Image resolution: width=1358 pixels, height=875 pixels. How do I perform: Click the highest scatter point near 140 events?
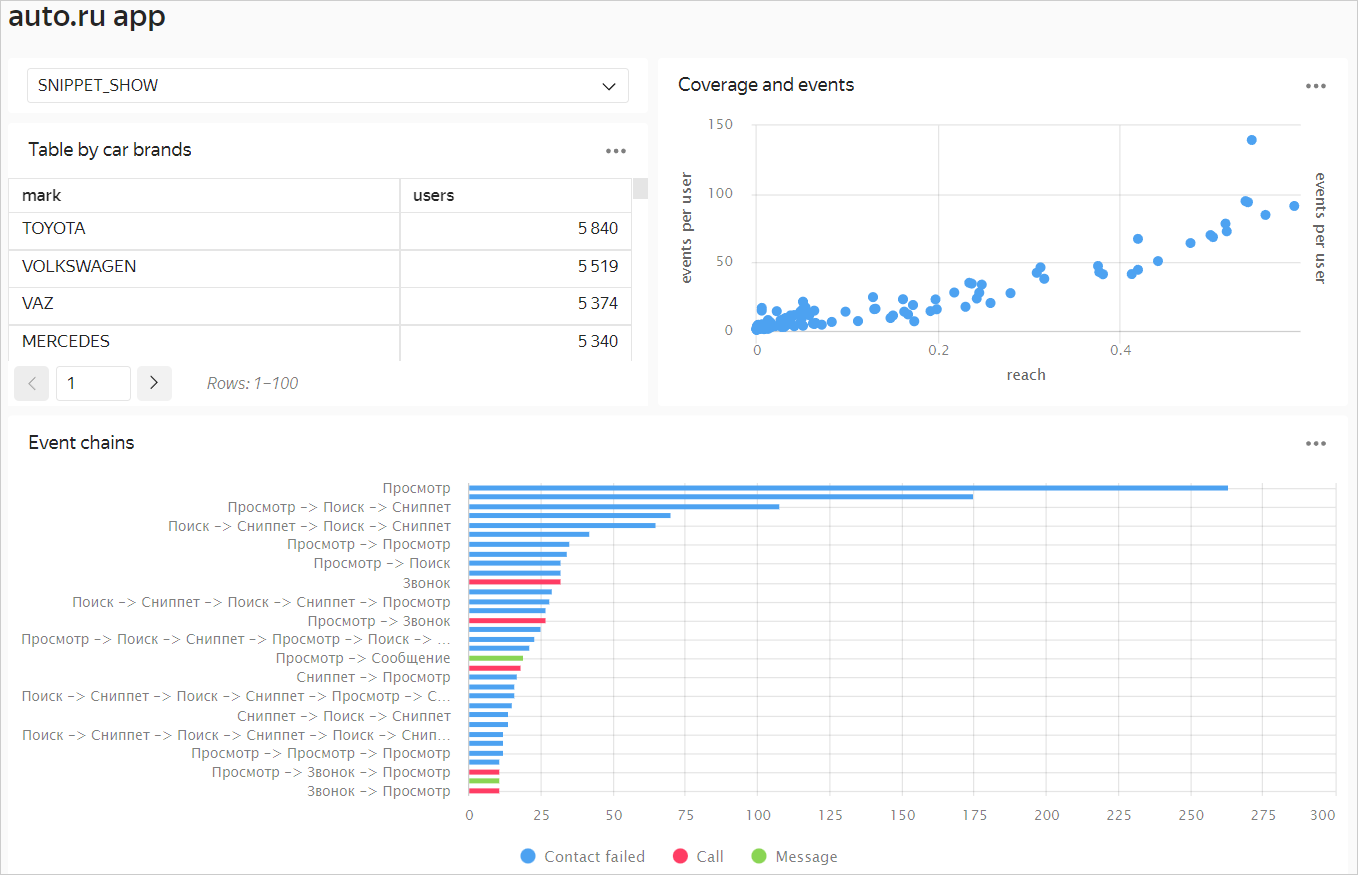1251,140
